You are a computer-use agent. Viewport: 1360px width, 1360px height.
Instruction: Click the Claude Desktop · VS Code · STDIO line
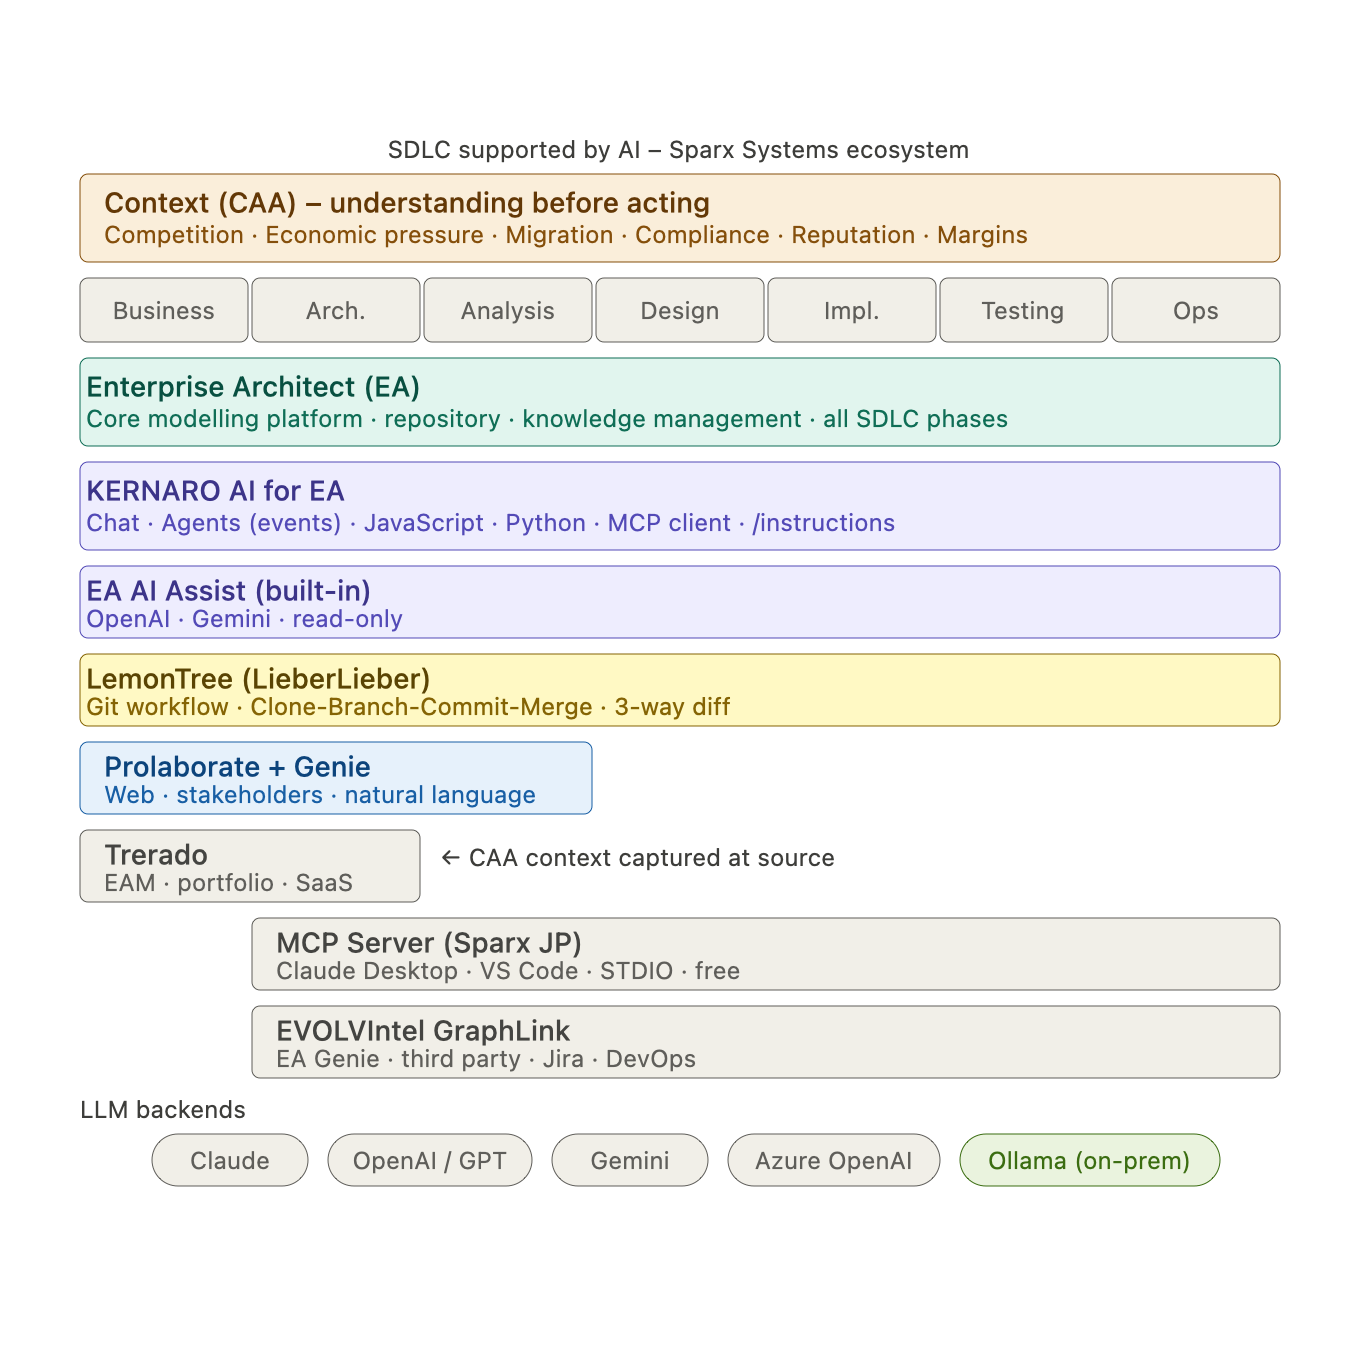(x=508, y=971)
